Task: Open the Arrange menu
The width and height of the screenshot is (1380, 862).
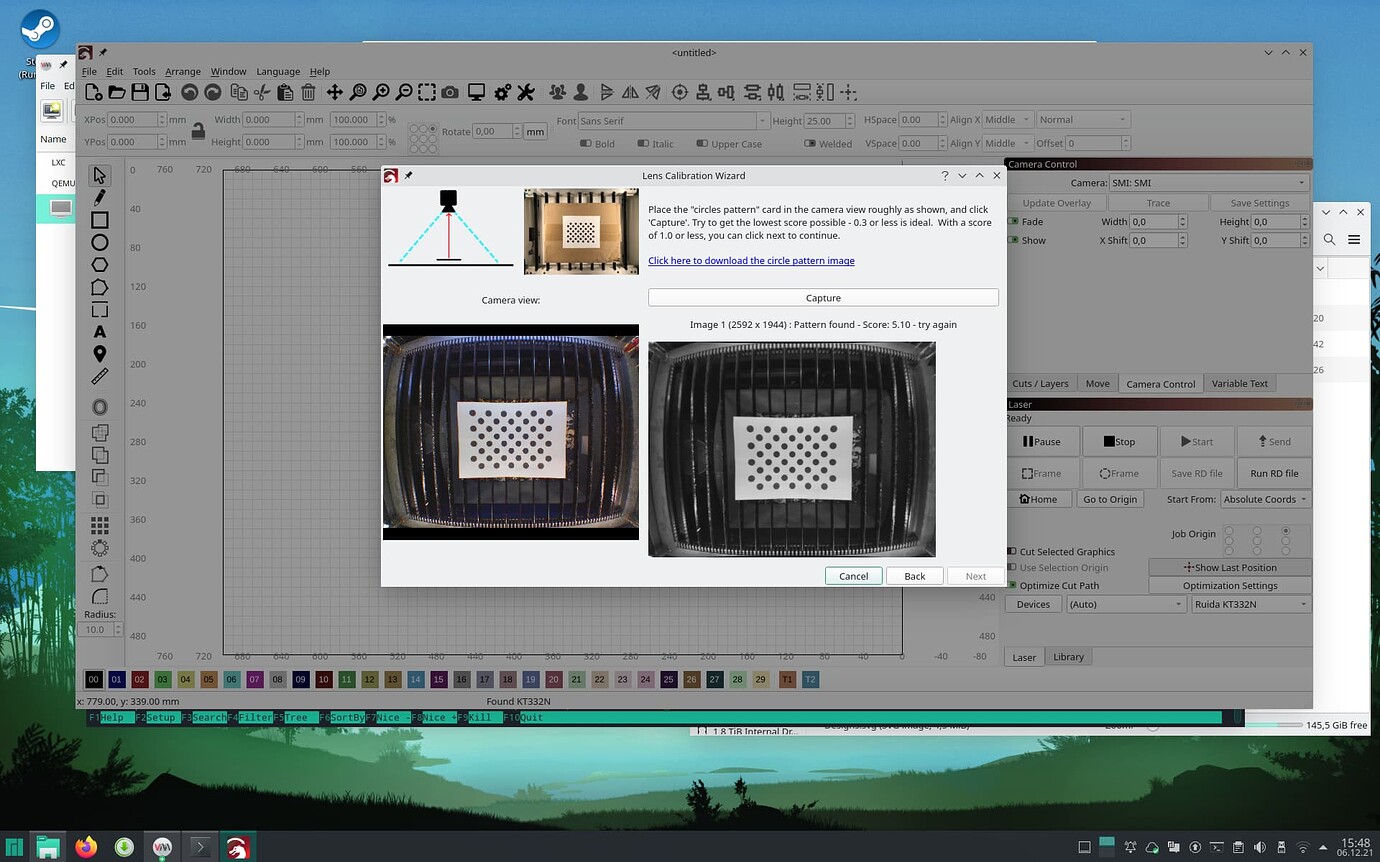Action: click(182, 71)
